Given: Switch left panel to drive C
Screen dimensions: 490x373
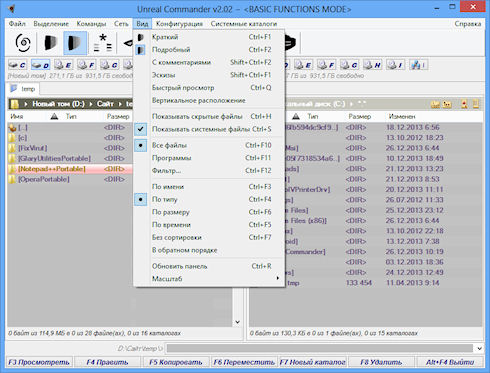Looking at the screenshot, I should (17, 65).
